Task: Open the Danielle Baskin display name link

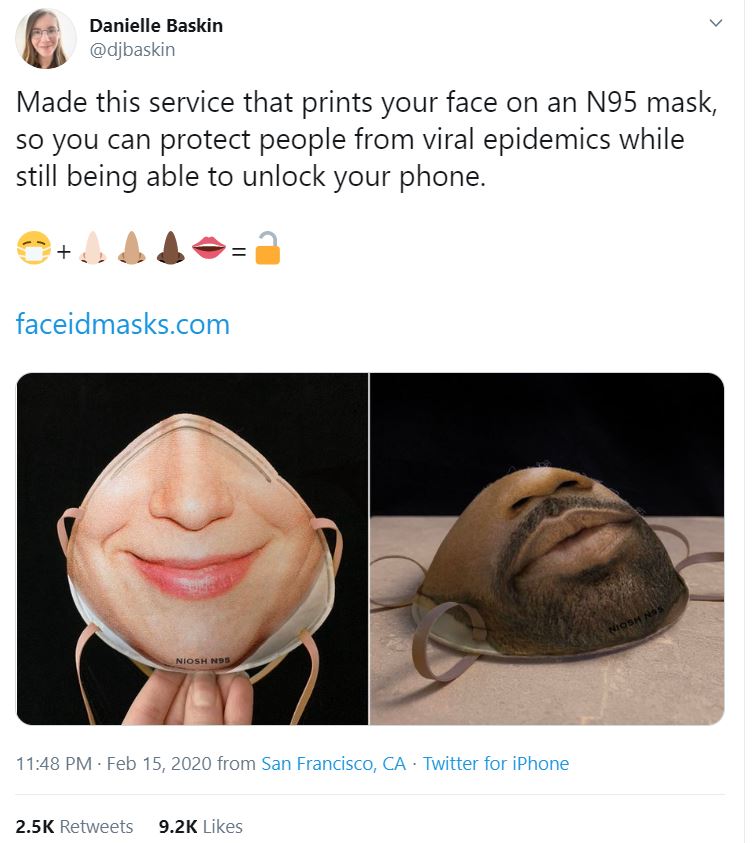Action: tap(156, 25)
